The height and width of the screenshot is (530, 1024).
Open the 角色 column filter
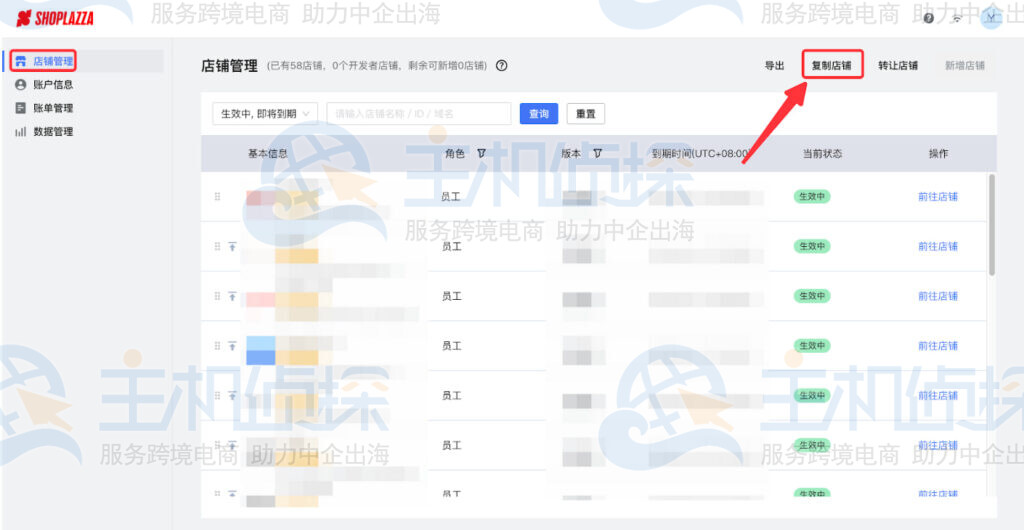pos(482,154)
